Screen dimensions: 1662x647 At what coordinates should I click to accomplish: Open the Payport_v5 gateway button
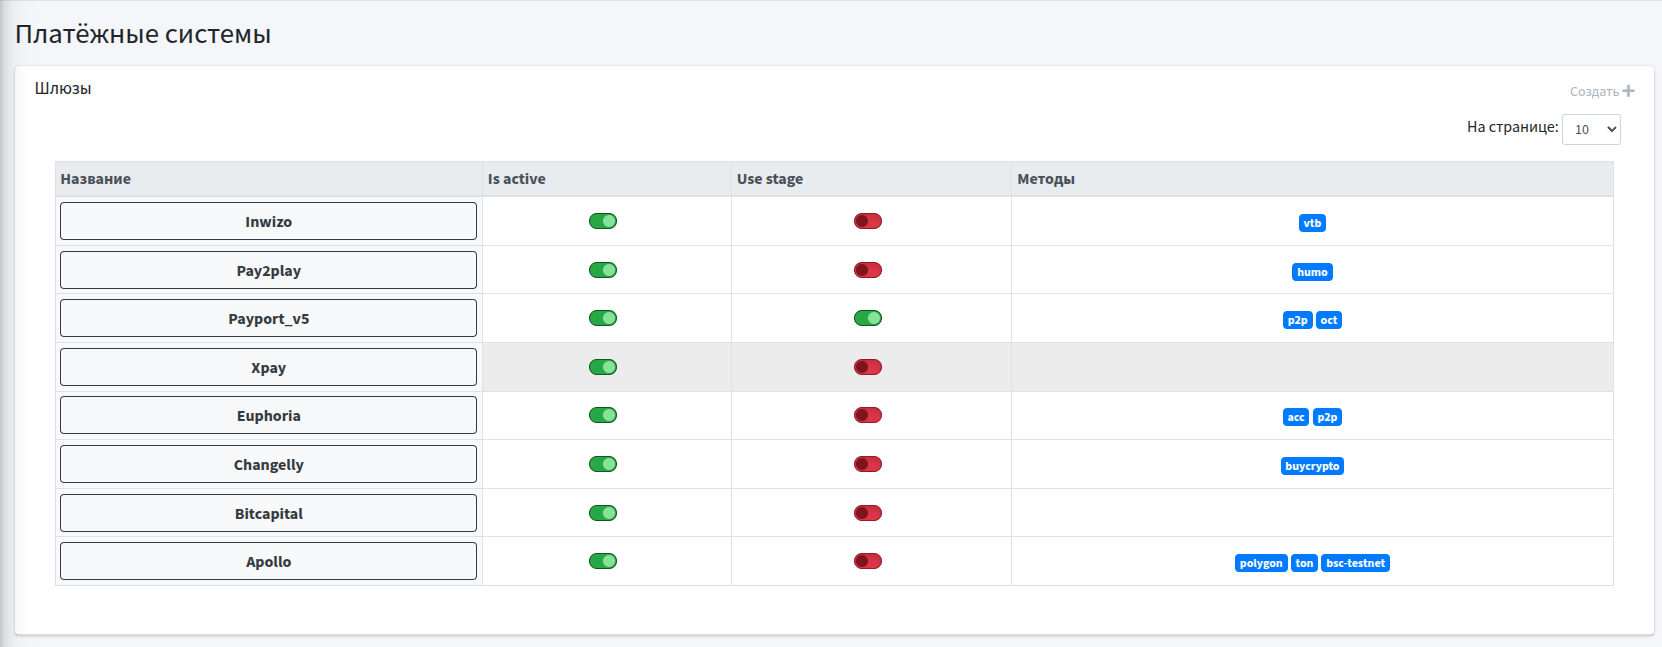pyautogui.click(x=268, y=318)
